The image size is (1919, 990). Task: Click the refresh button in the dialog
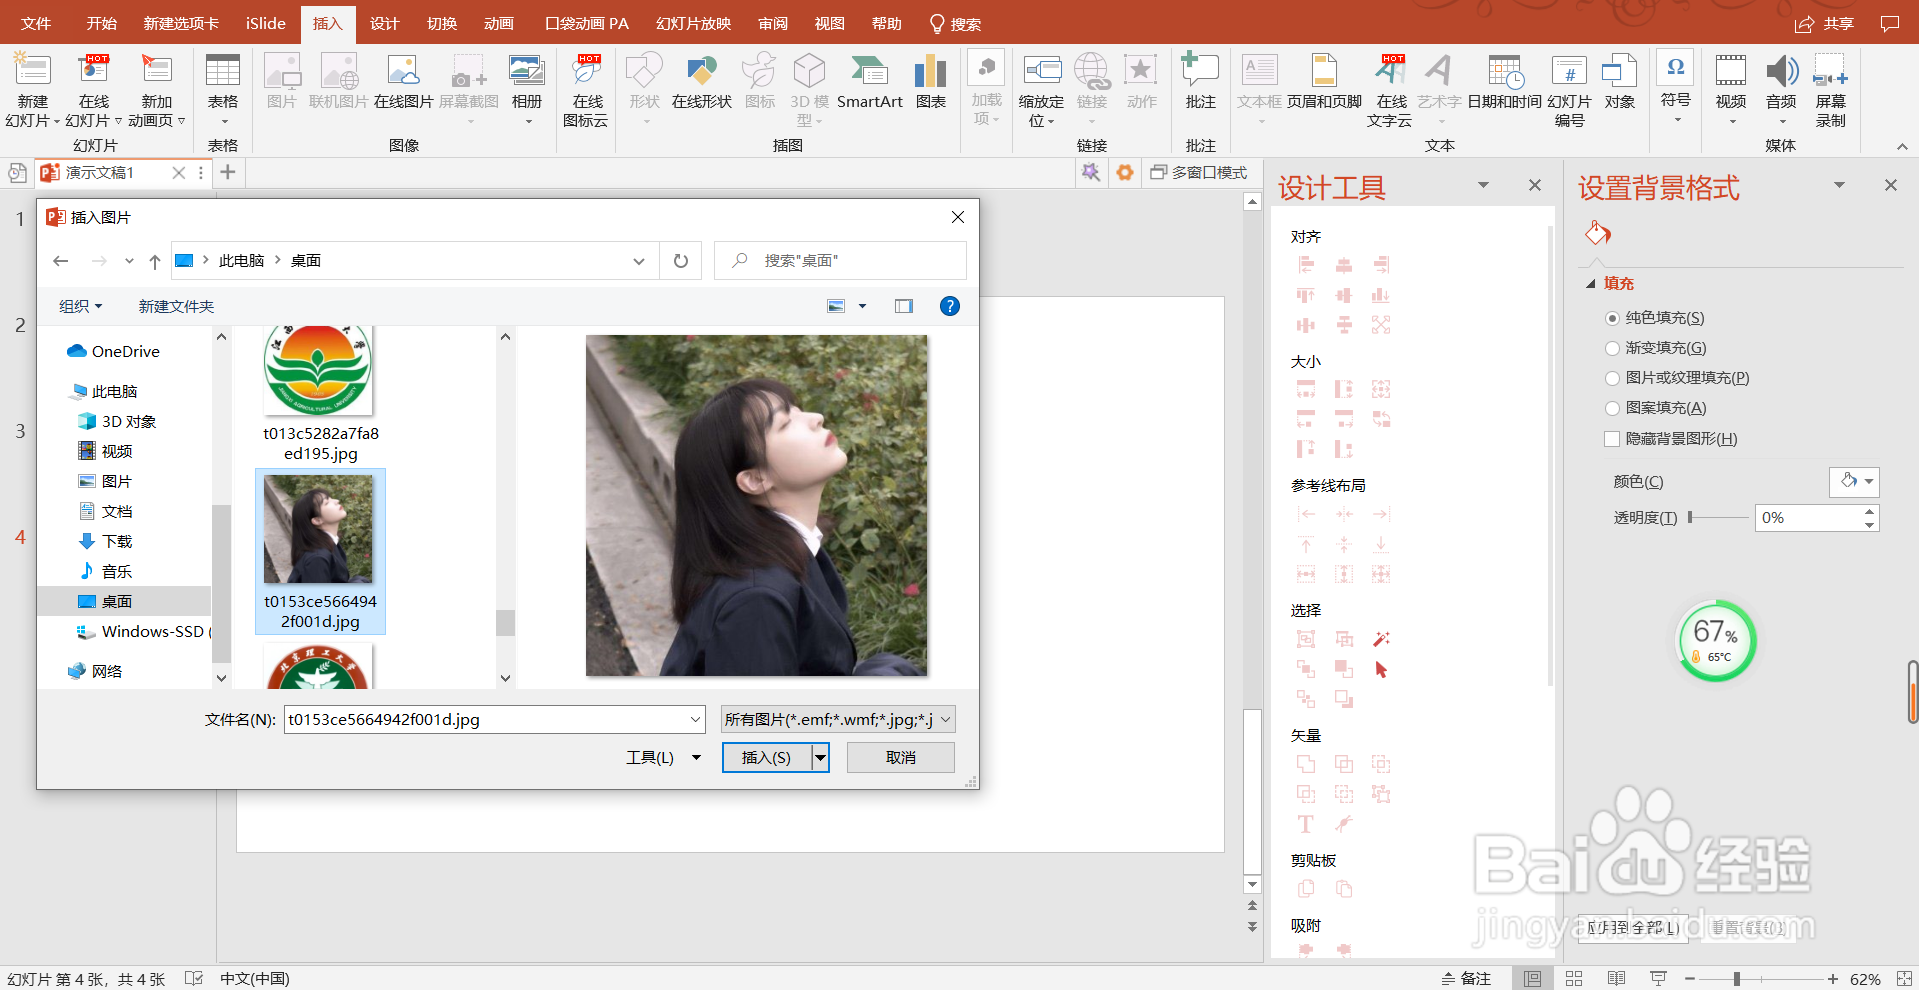coord(680,261)
